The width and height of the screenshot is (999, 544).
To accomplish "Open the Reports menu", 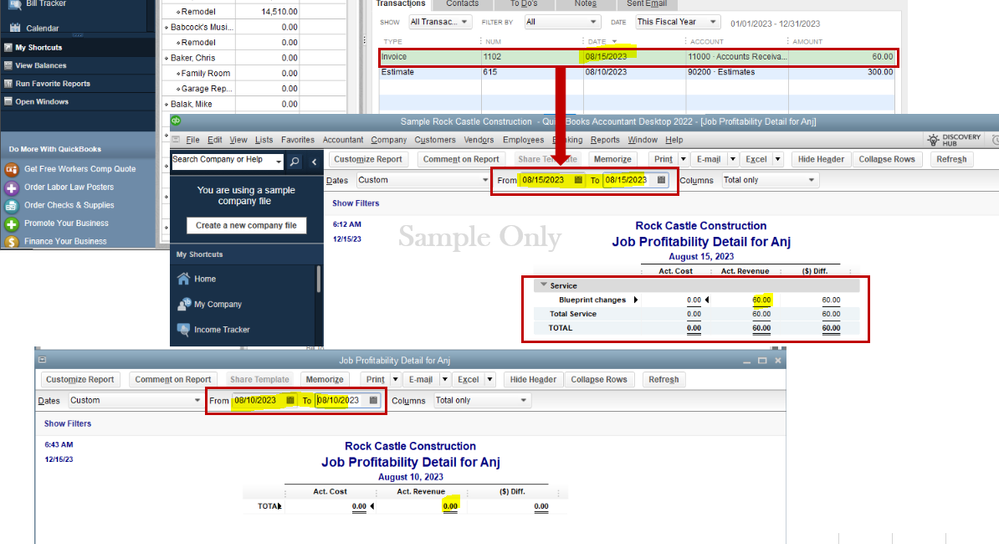I will [x=605, y=140].
